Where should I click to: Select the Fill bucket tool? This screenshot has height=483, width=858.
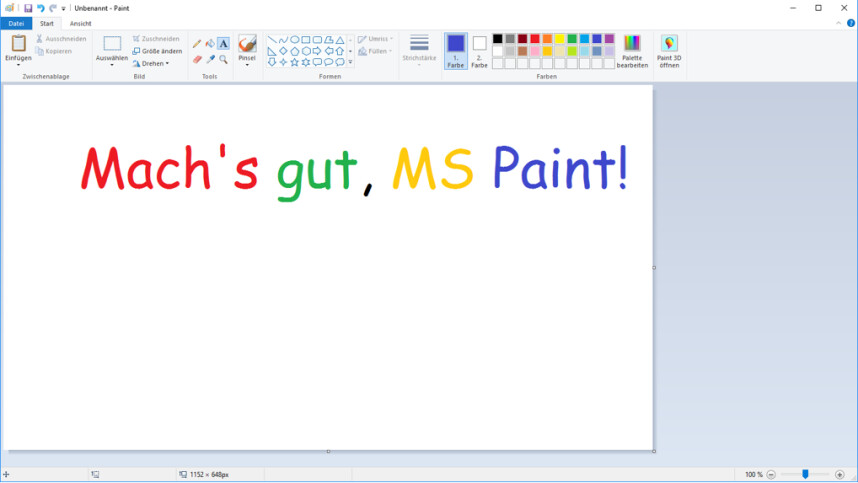pos(210,43)
